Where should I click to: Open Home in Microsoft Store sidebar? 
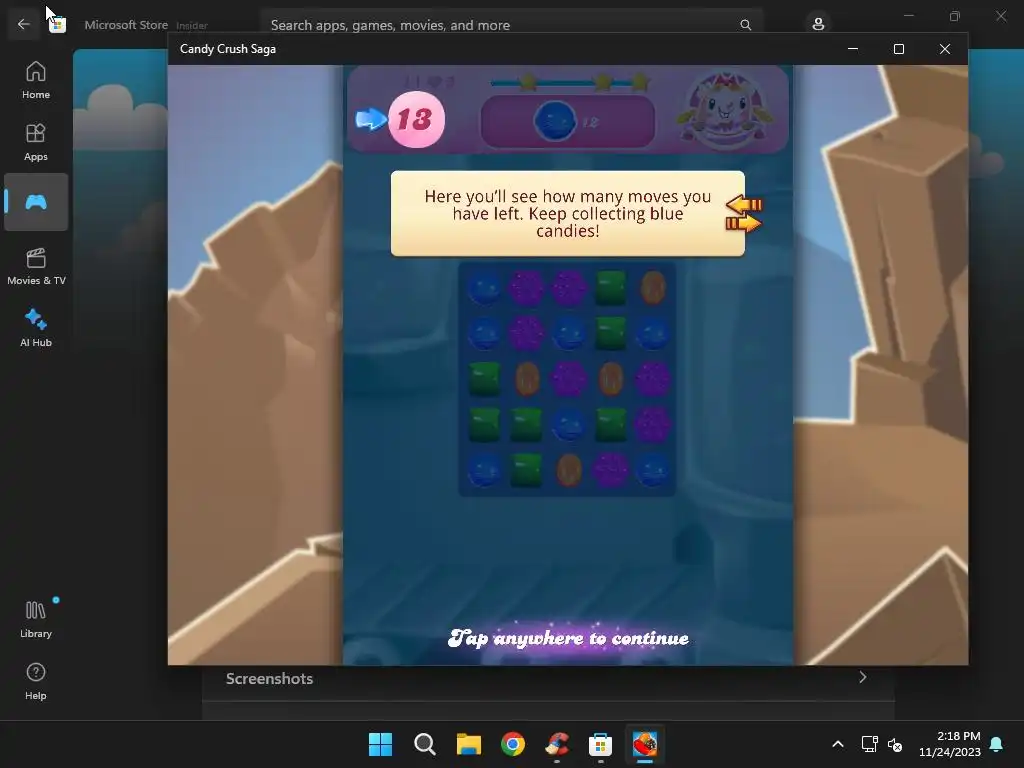(36, 80)
